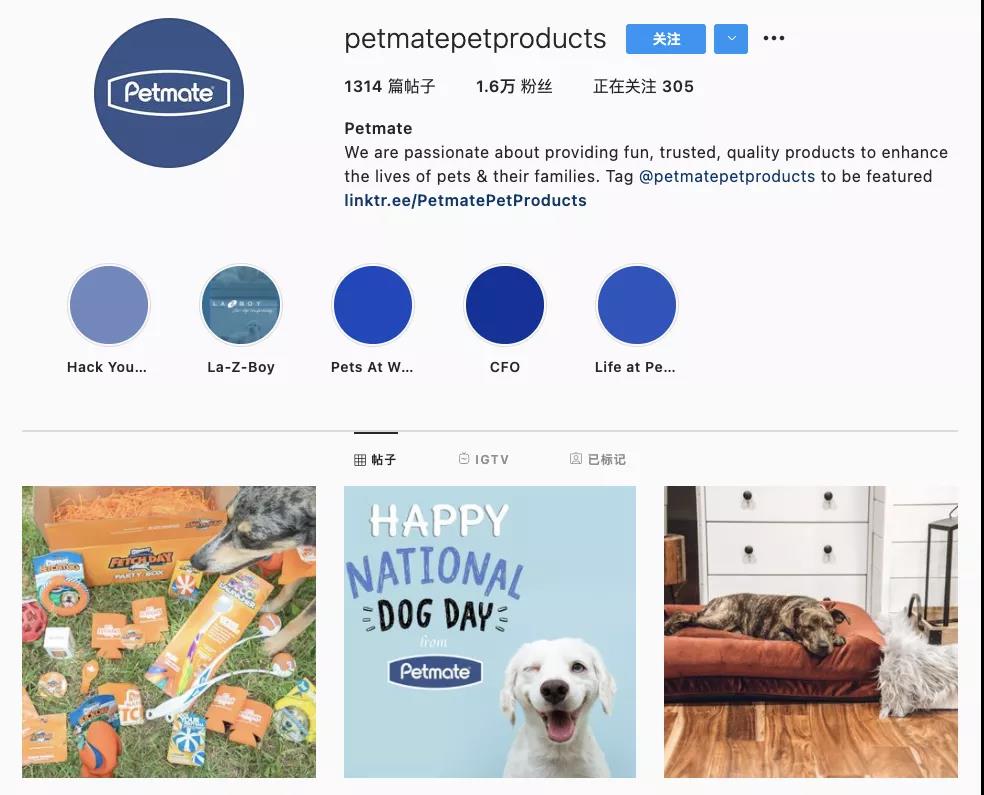984x795 pixels.
Task: Click the 1314 篇帖子 posts count
Action: click(x=389, y=87)
